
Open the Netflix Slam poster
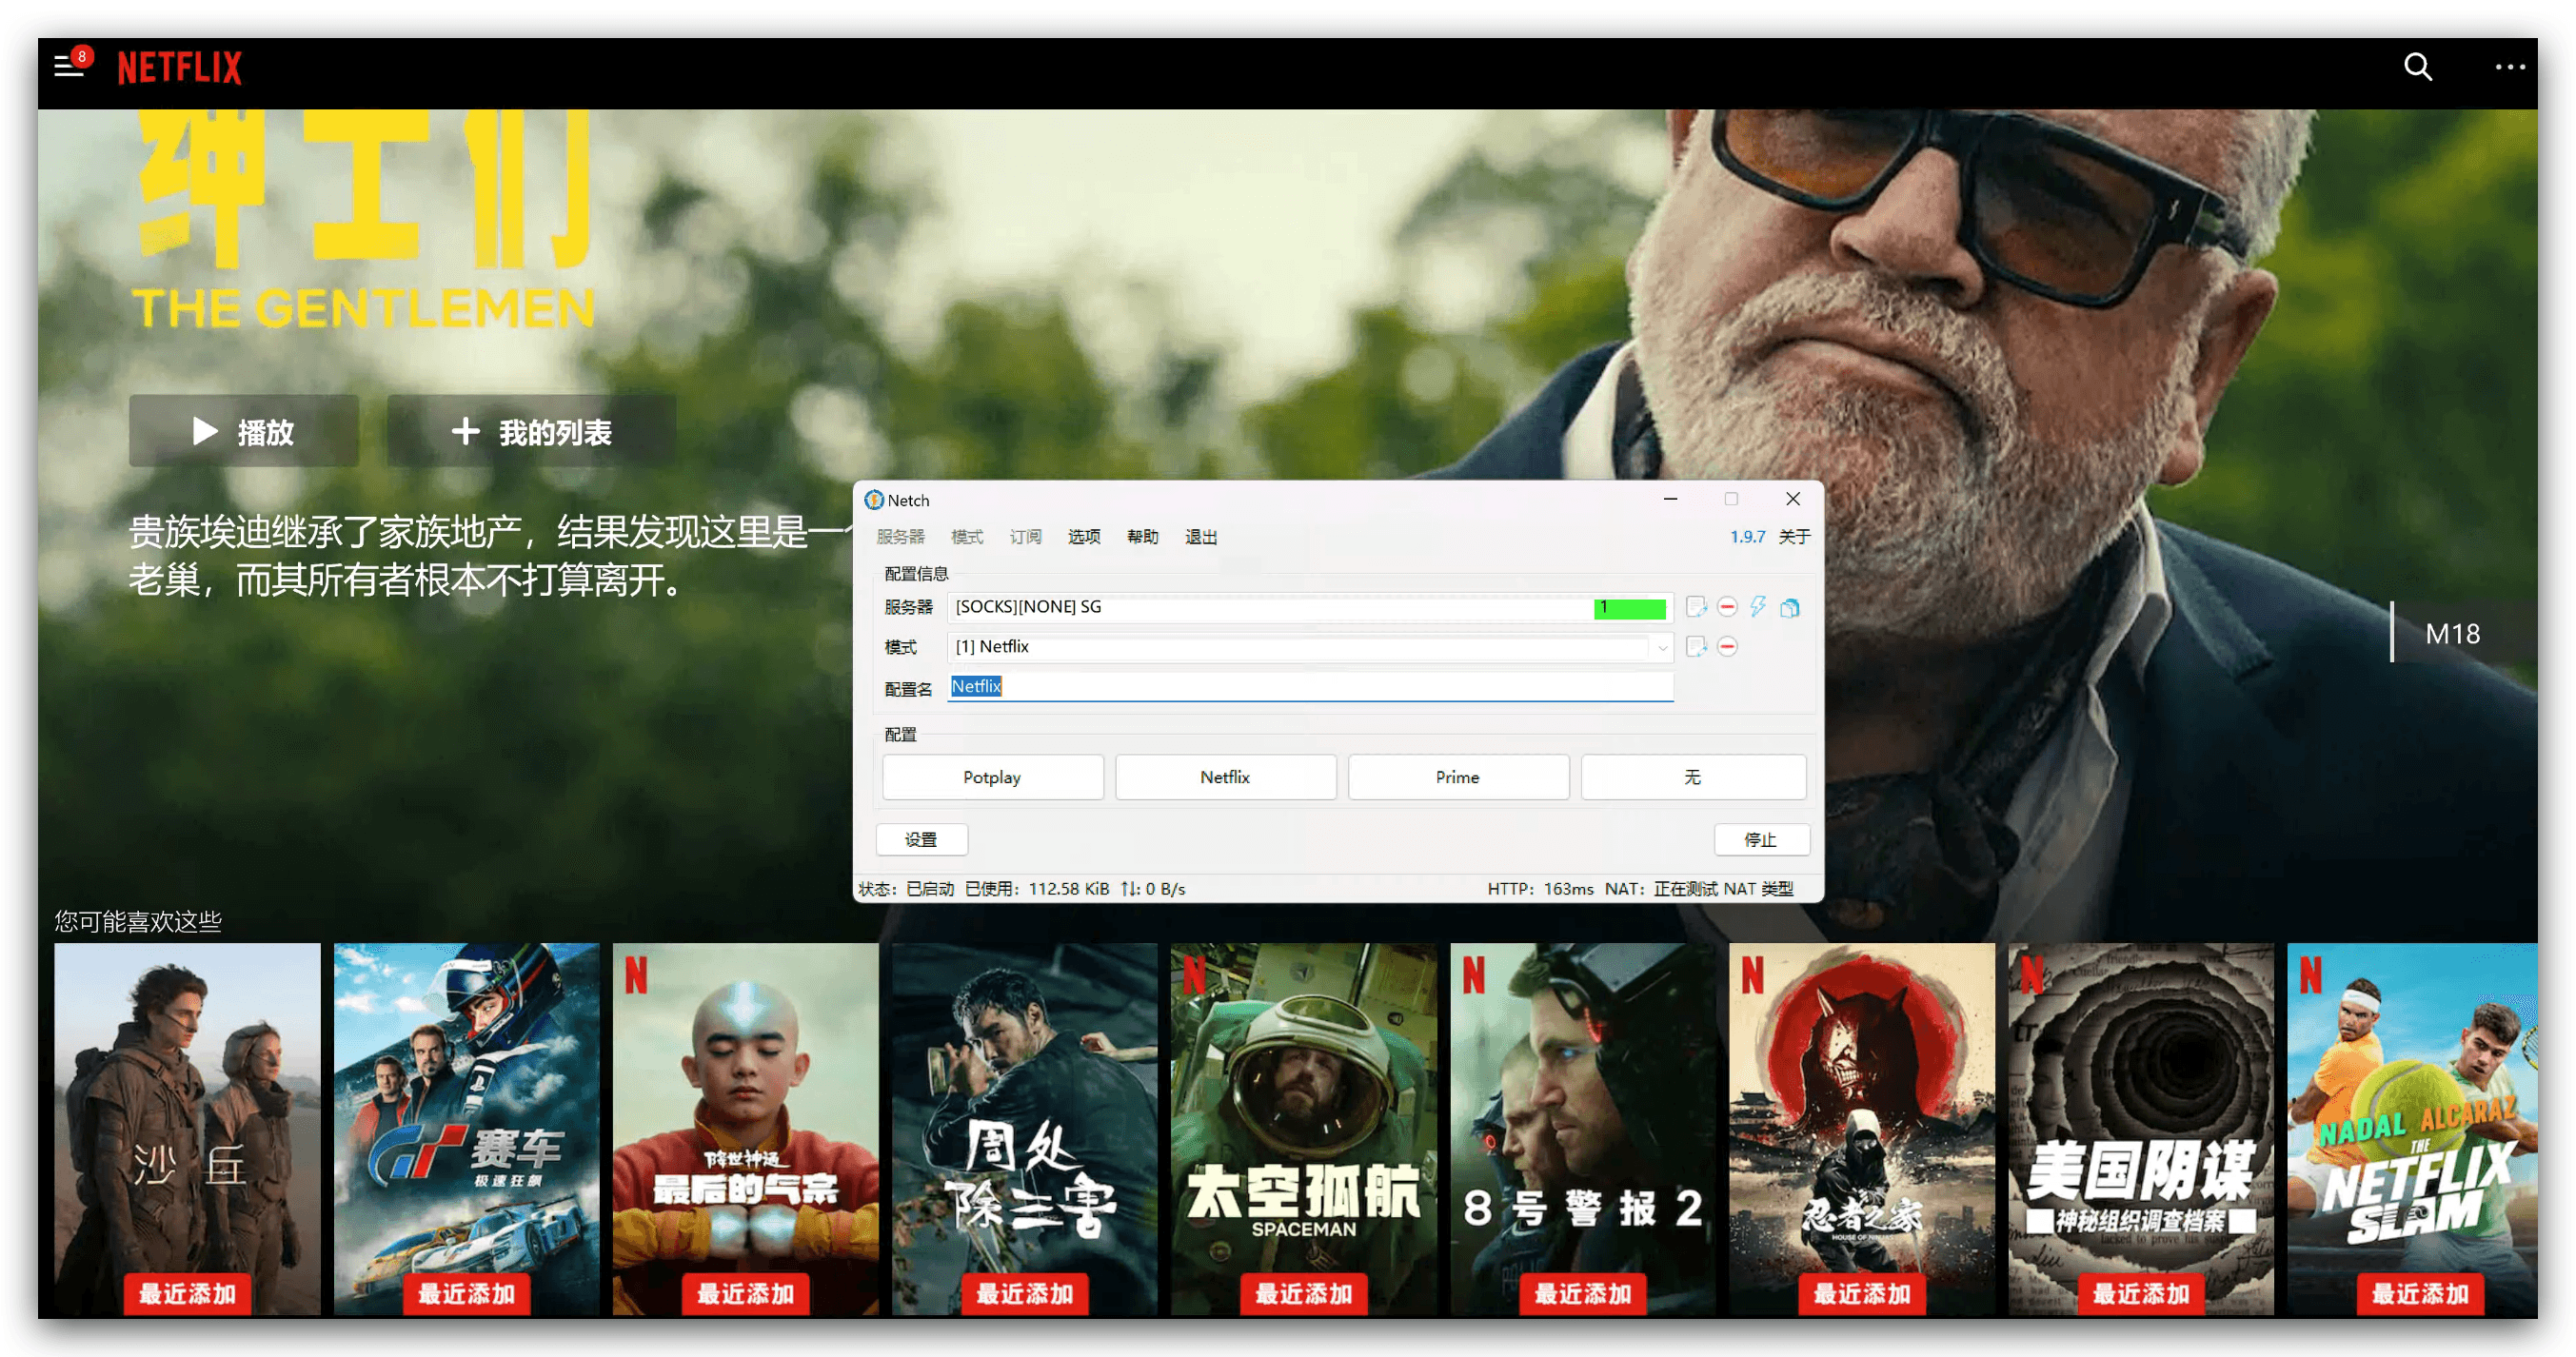(2412, 1130)
